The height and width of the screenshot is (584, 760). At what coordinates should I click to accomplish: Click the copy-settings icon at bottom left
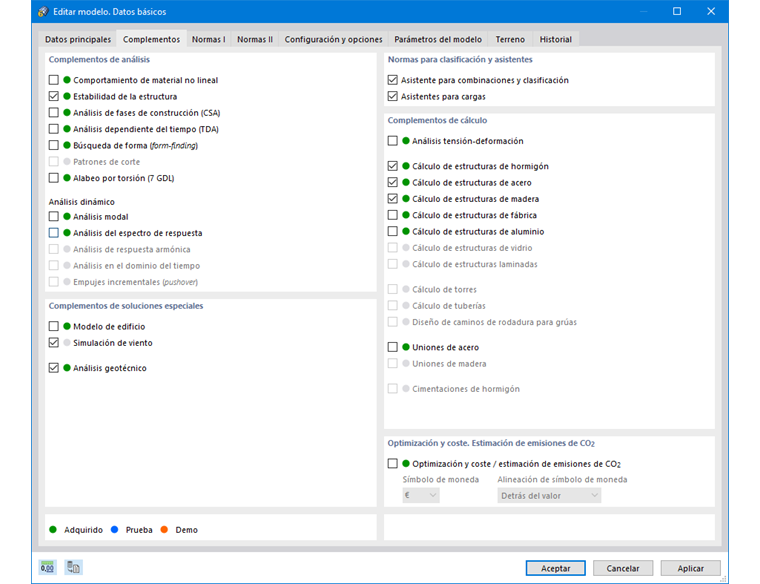click(x=74, y=567)
